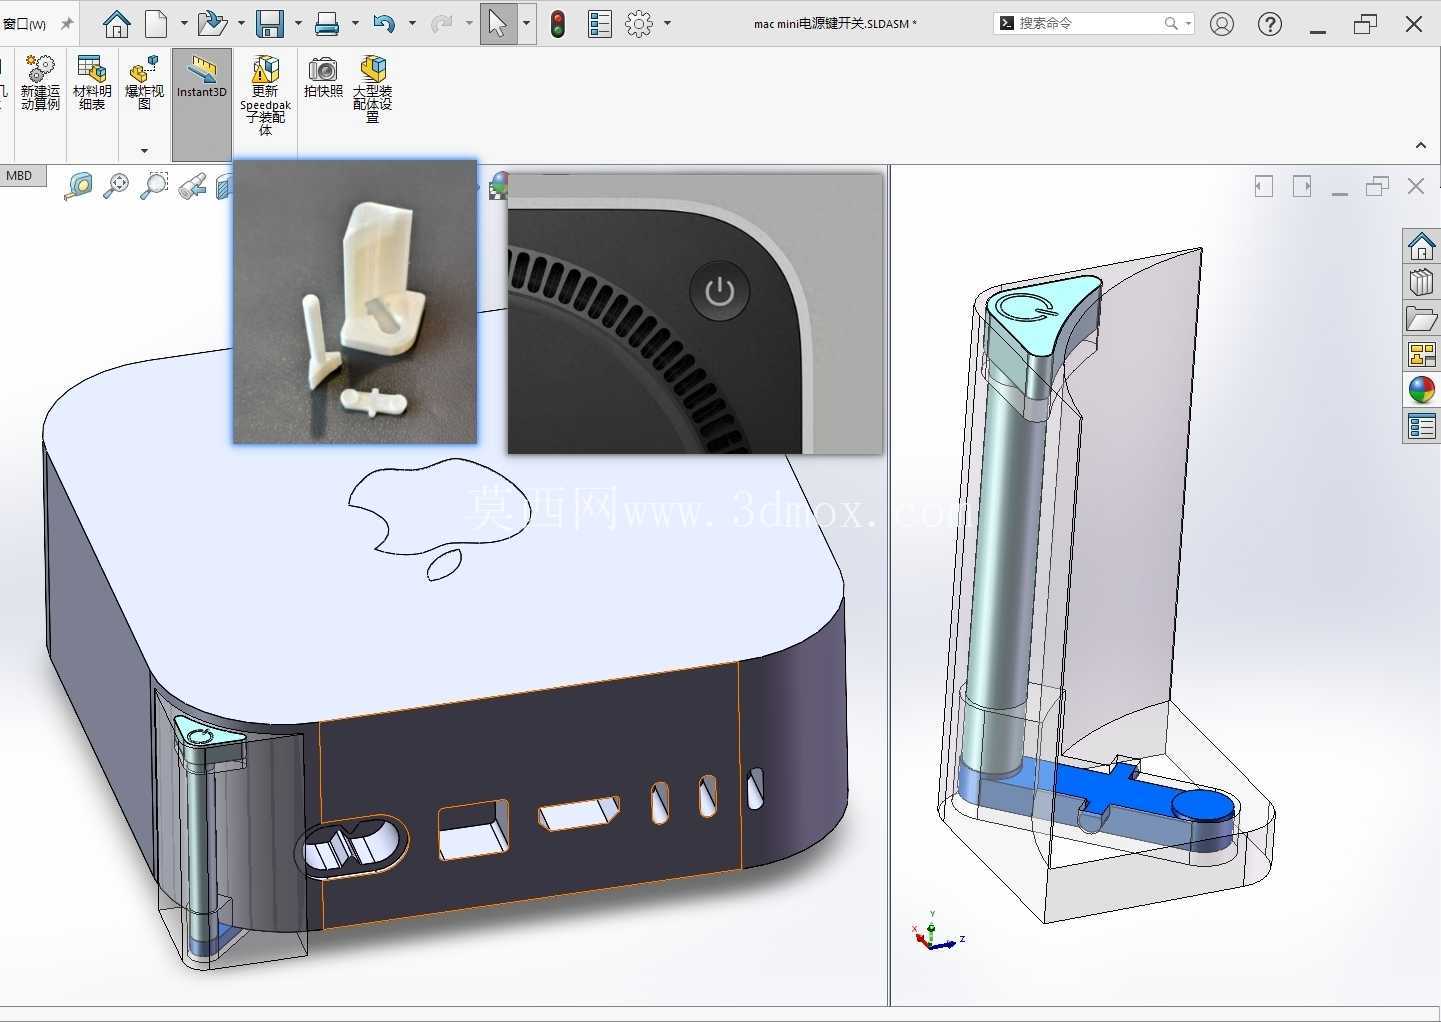Click the Open file folder icon
The image size is (1441, 1022).
tap(212, 23)
